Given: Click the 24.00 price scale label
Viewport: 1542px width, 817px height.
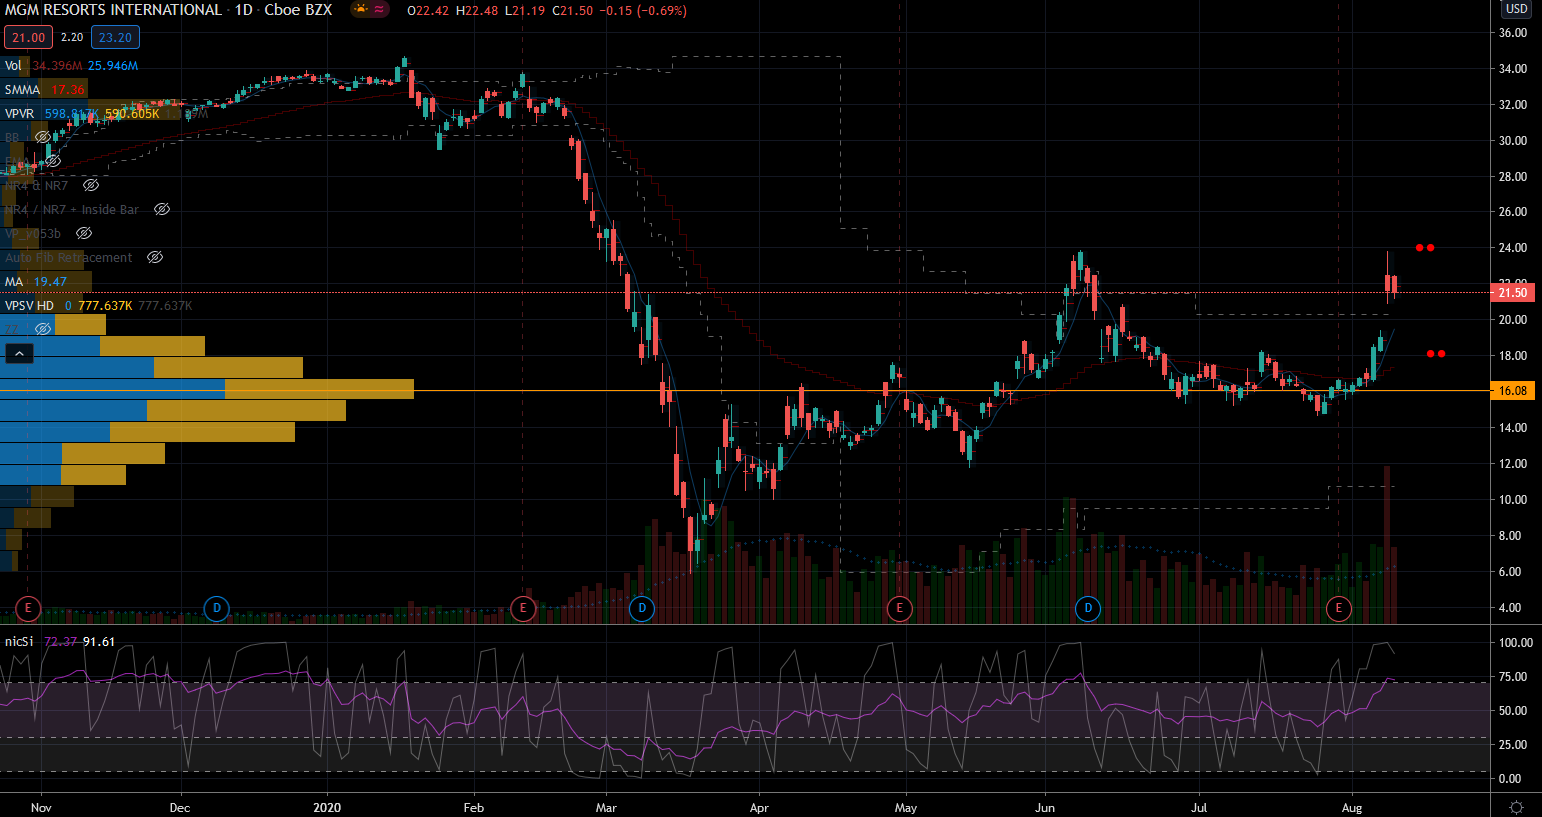Looking at the screenshot, I should [x=1513, y=248].
